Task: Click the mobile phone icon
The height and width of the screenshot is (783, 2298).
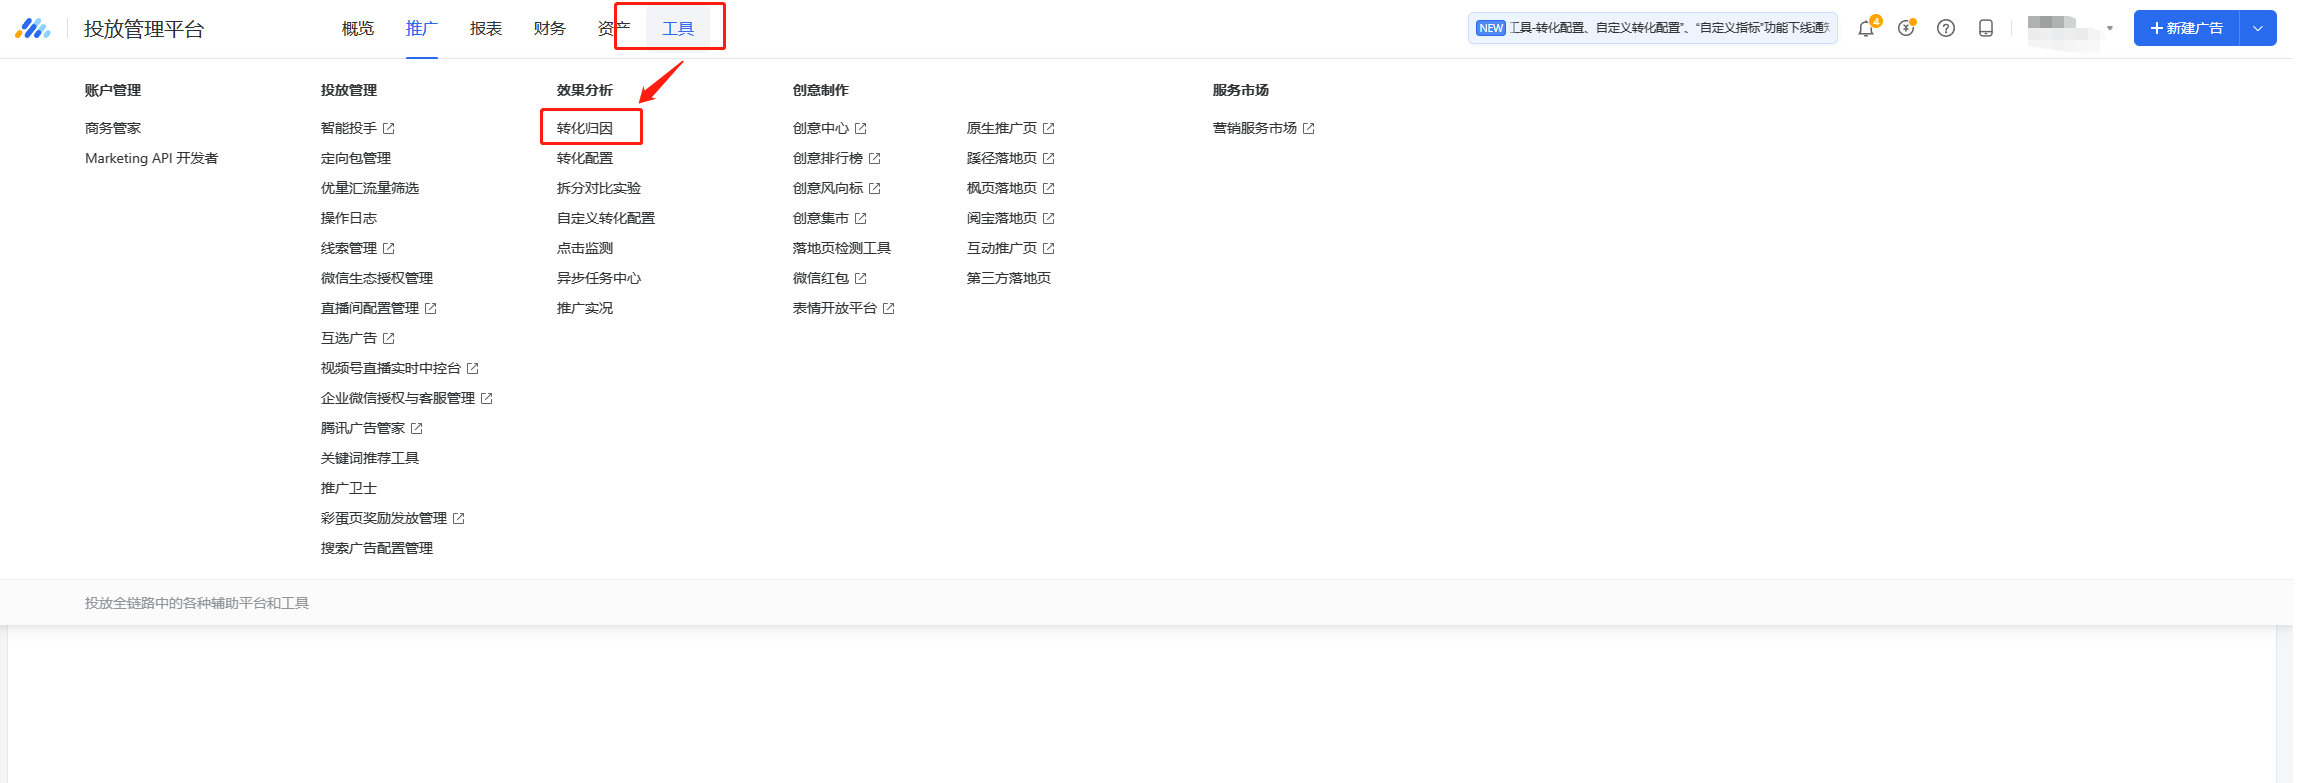Action: coord(1986,29)
